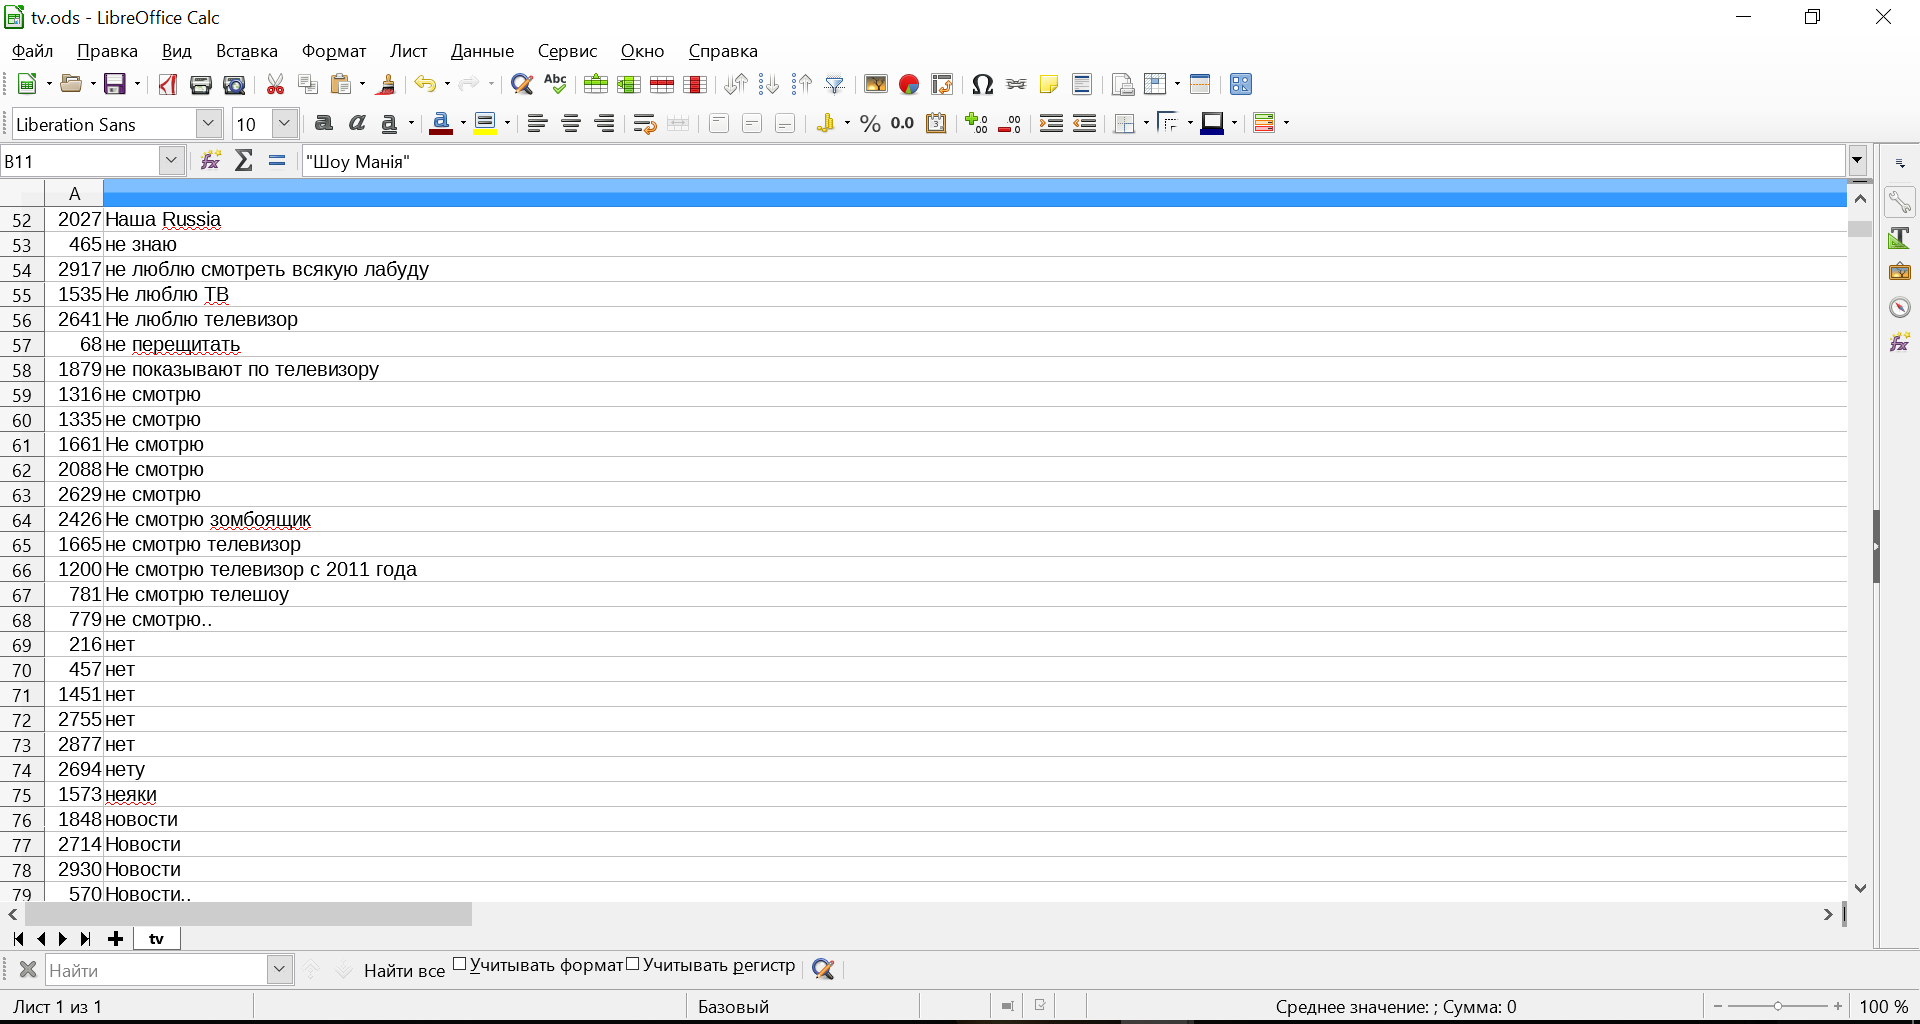Click the Open file folder icon

[71, 85]
